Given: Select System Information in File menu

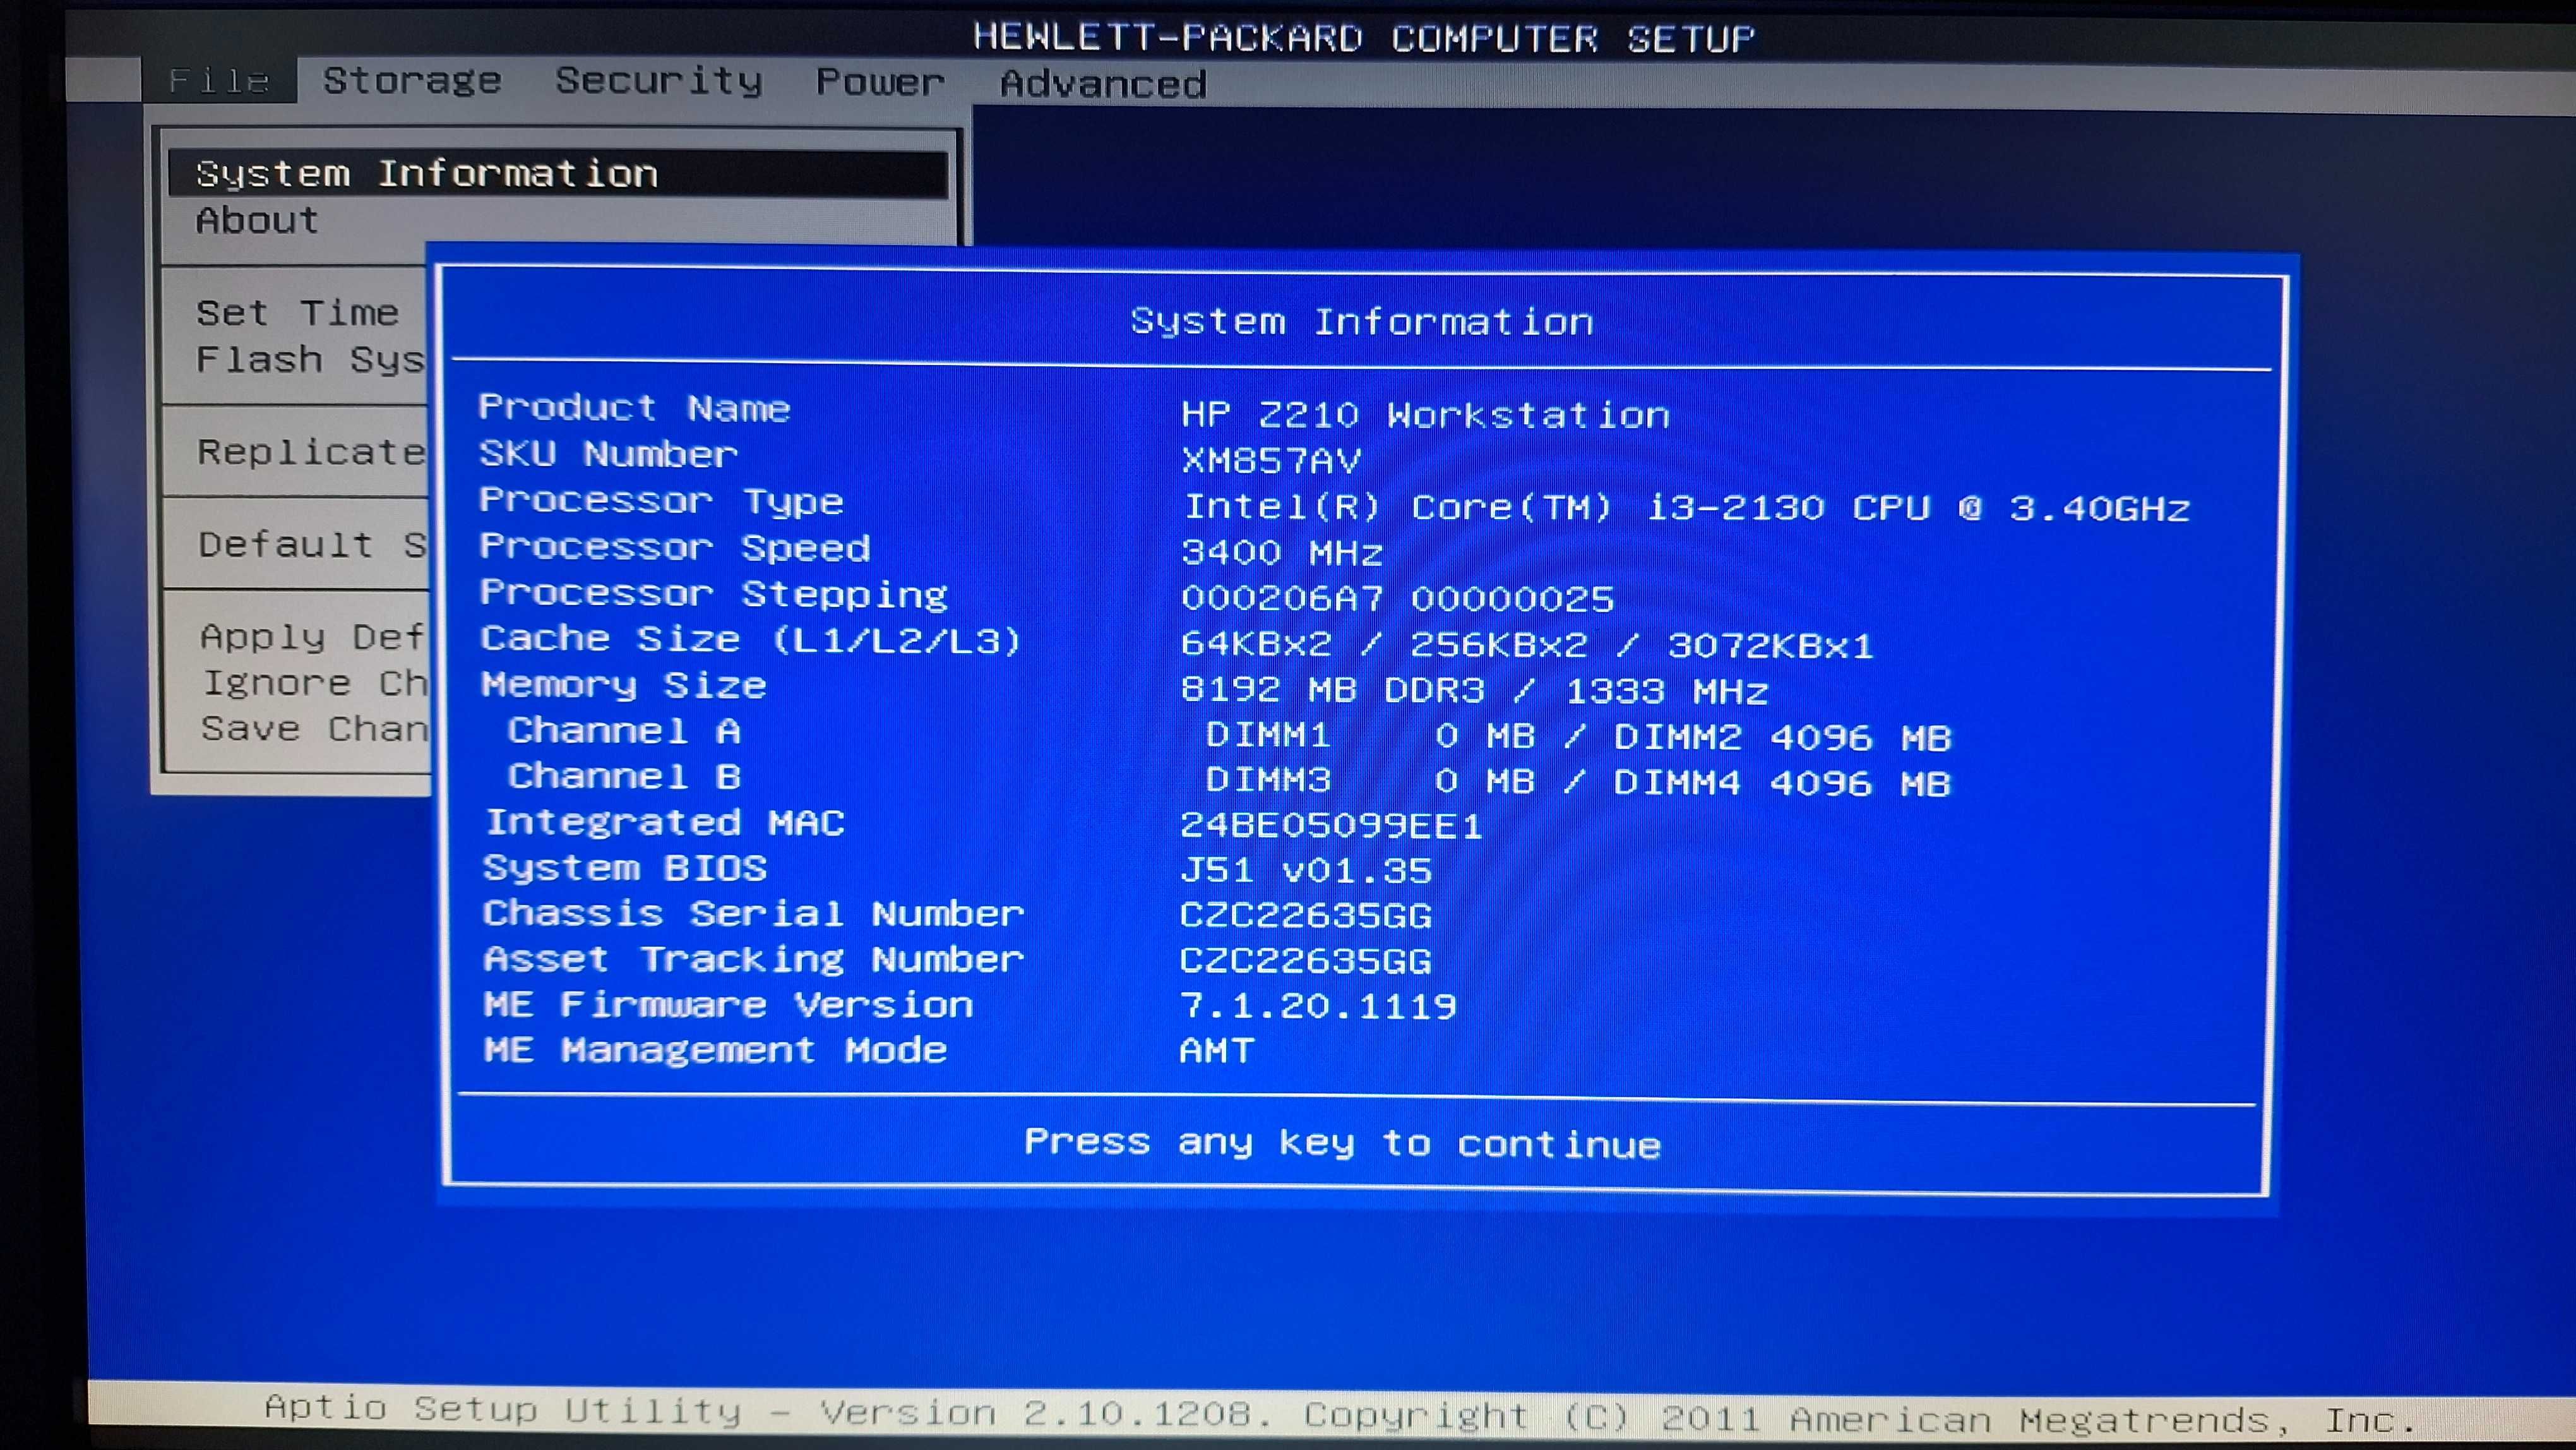Looking at the screenshot, I should pos(558,174).
